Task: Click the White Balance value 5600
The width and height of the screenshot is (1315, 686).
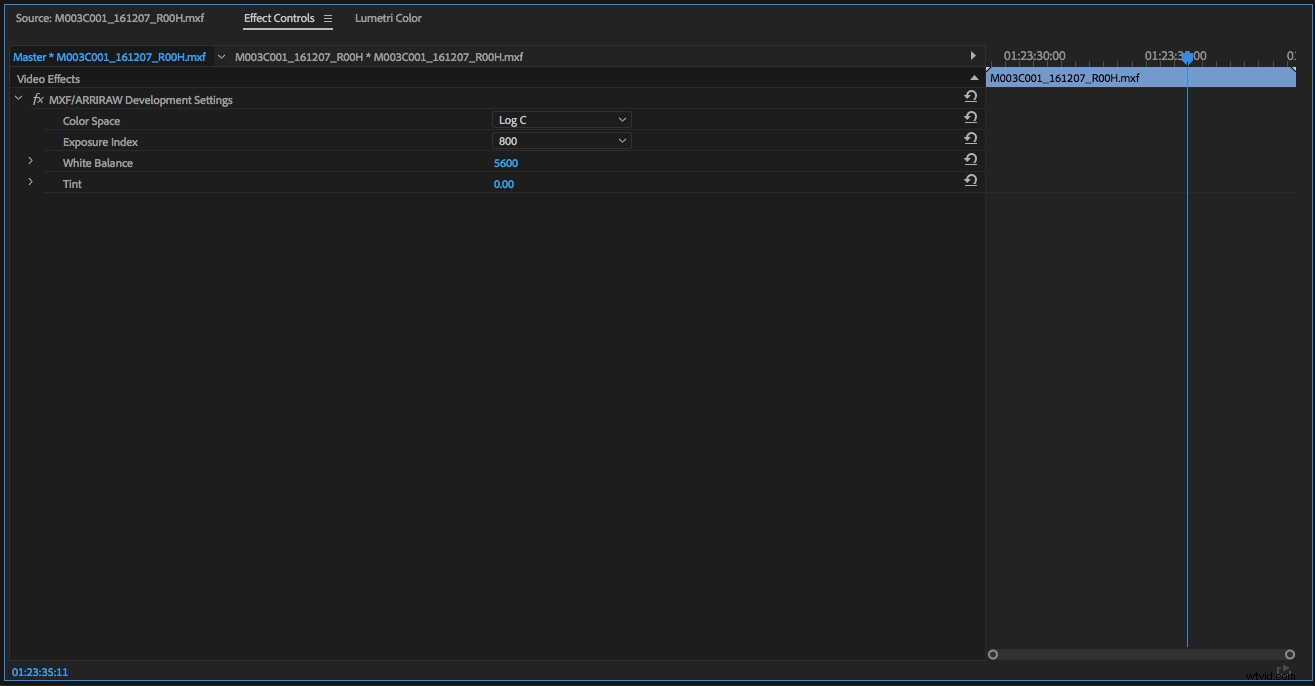Action: point(506,163)
